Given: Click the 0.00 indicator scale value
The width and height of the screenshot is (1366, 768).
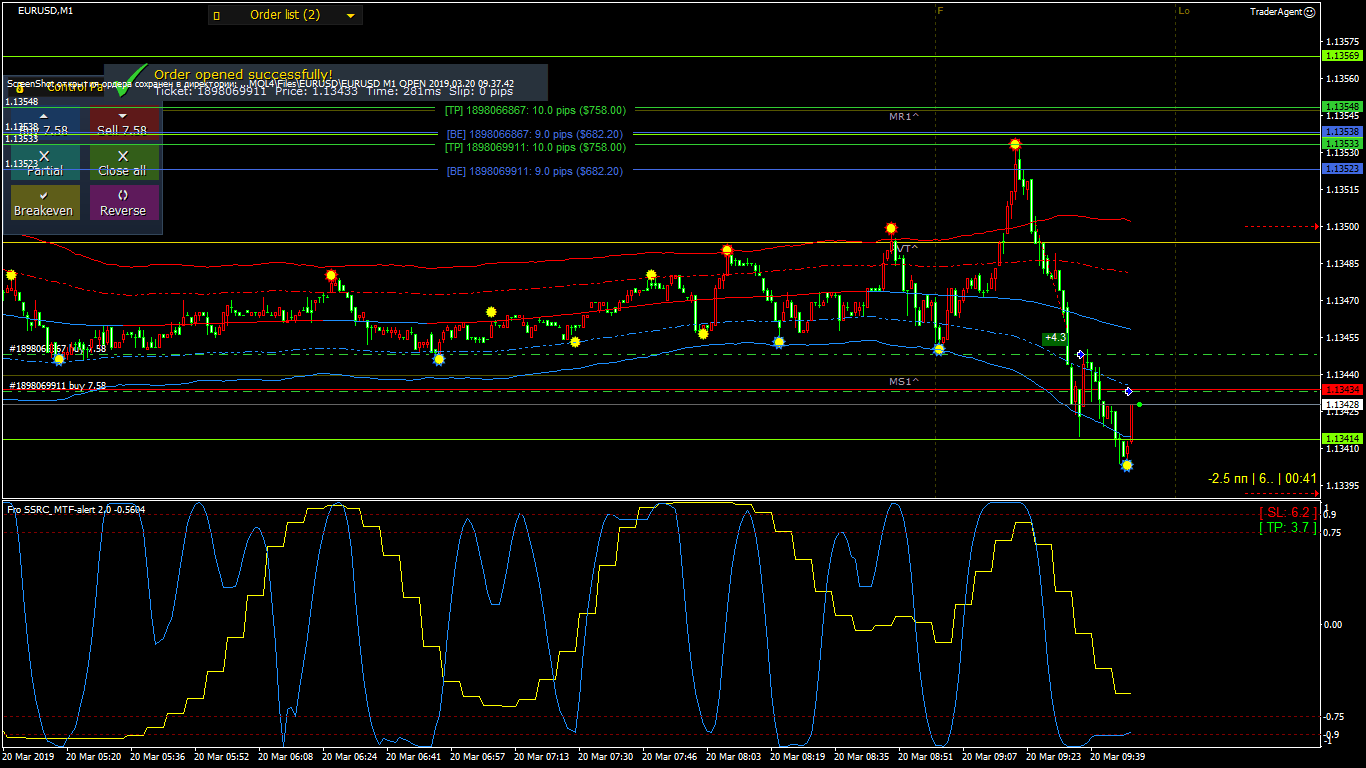Looking at the screenshot, I should coord(1333,625).
